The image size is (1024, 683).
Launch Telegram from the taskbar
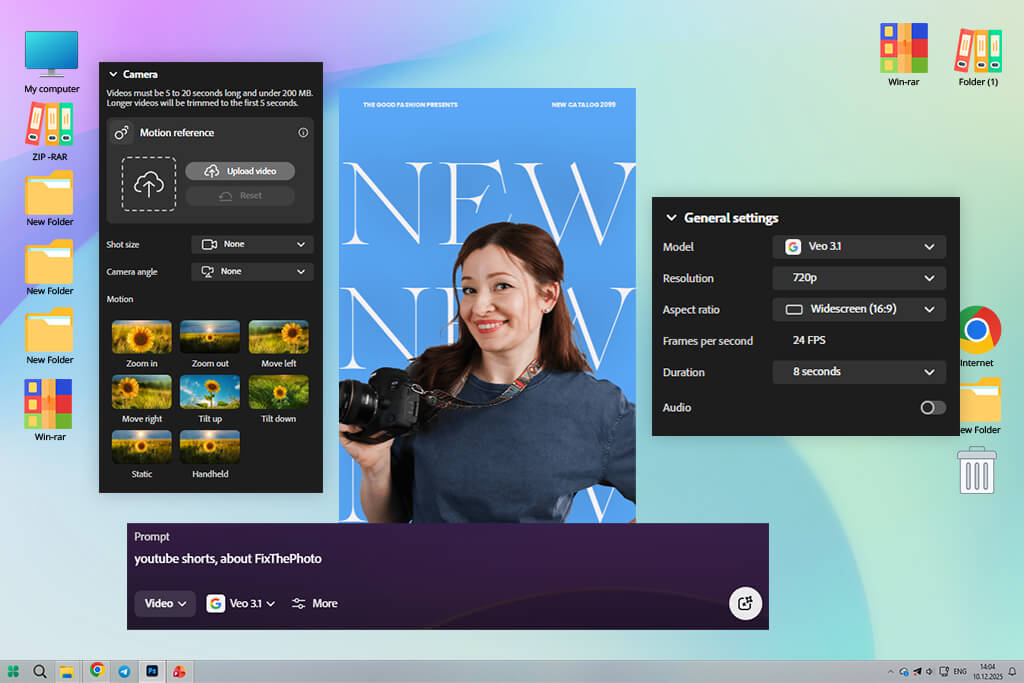(124, 672)
